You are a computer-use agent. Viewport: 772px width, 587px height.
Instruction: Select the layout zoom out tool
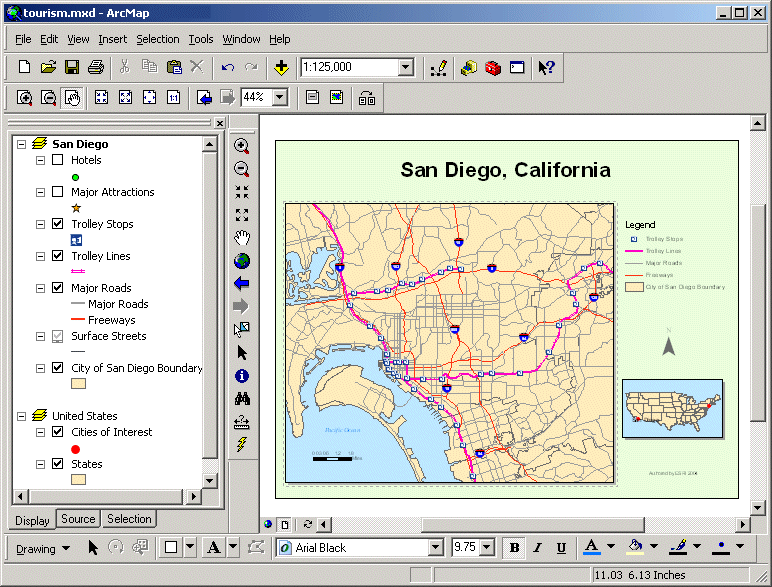(48, 98)
